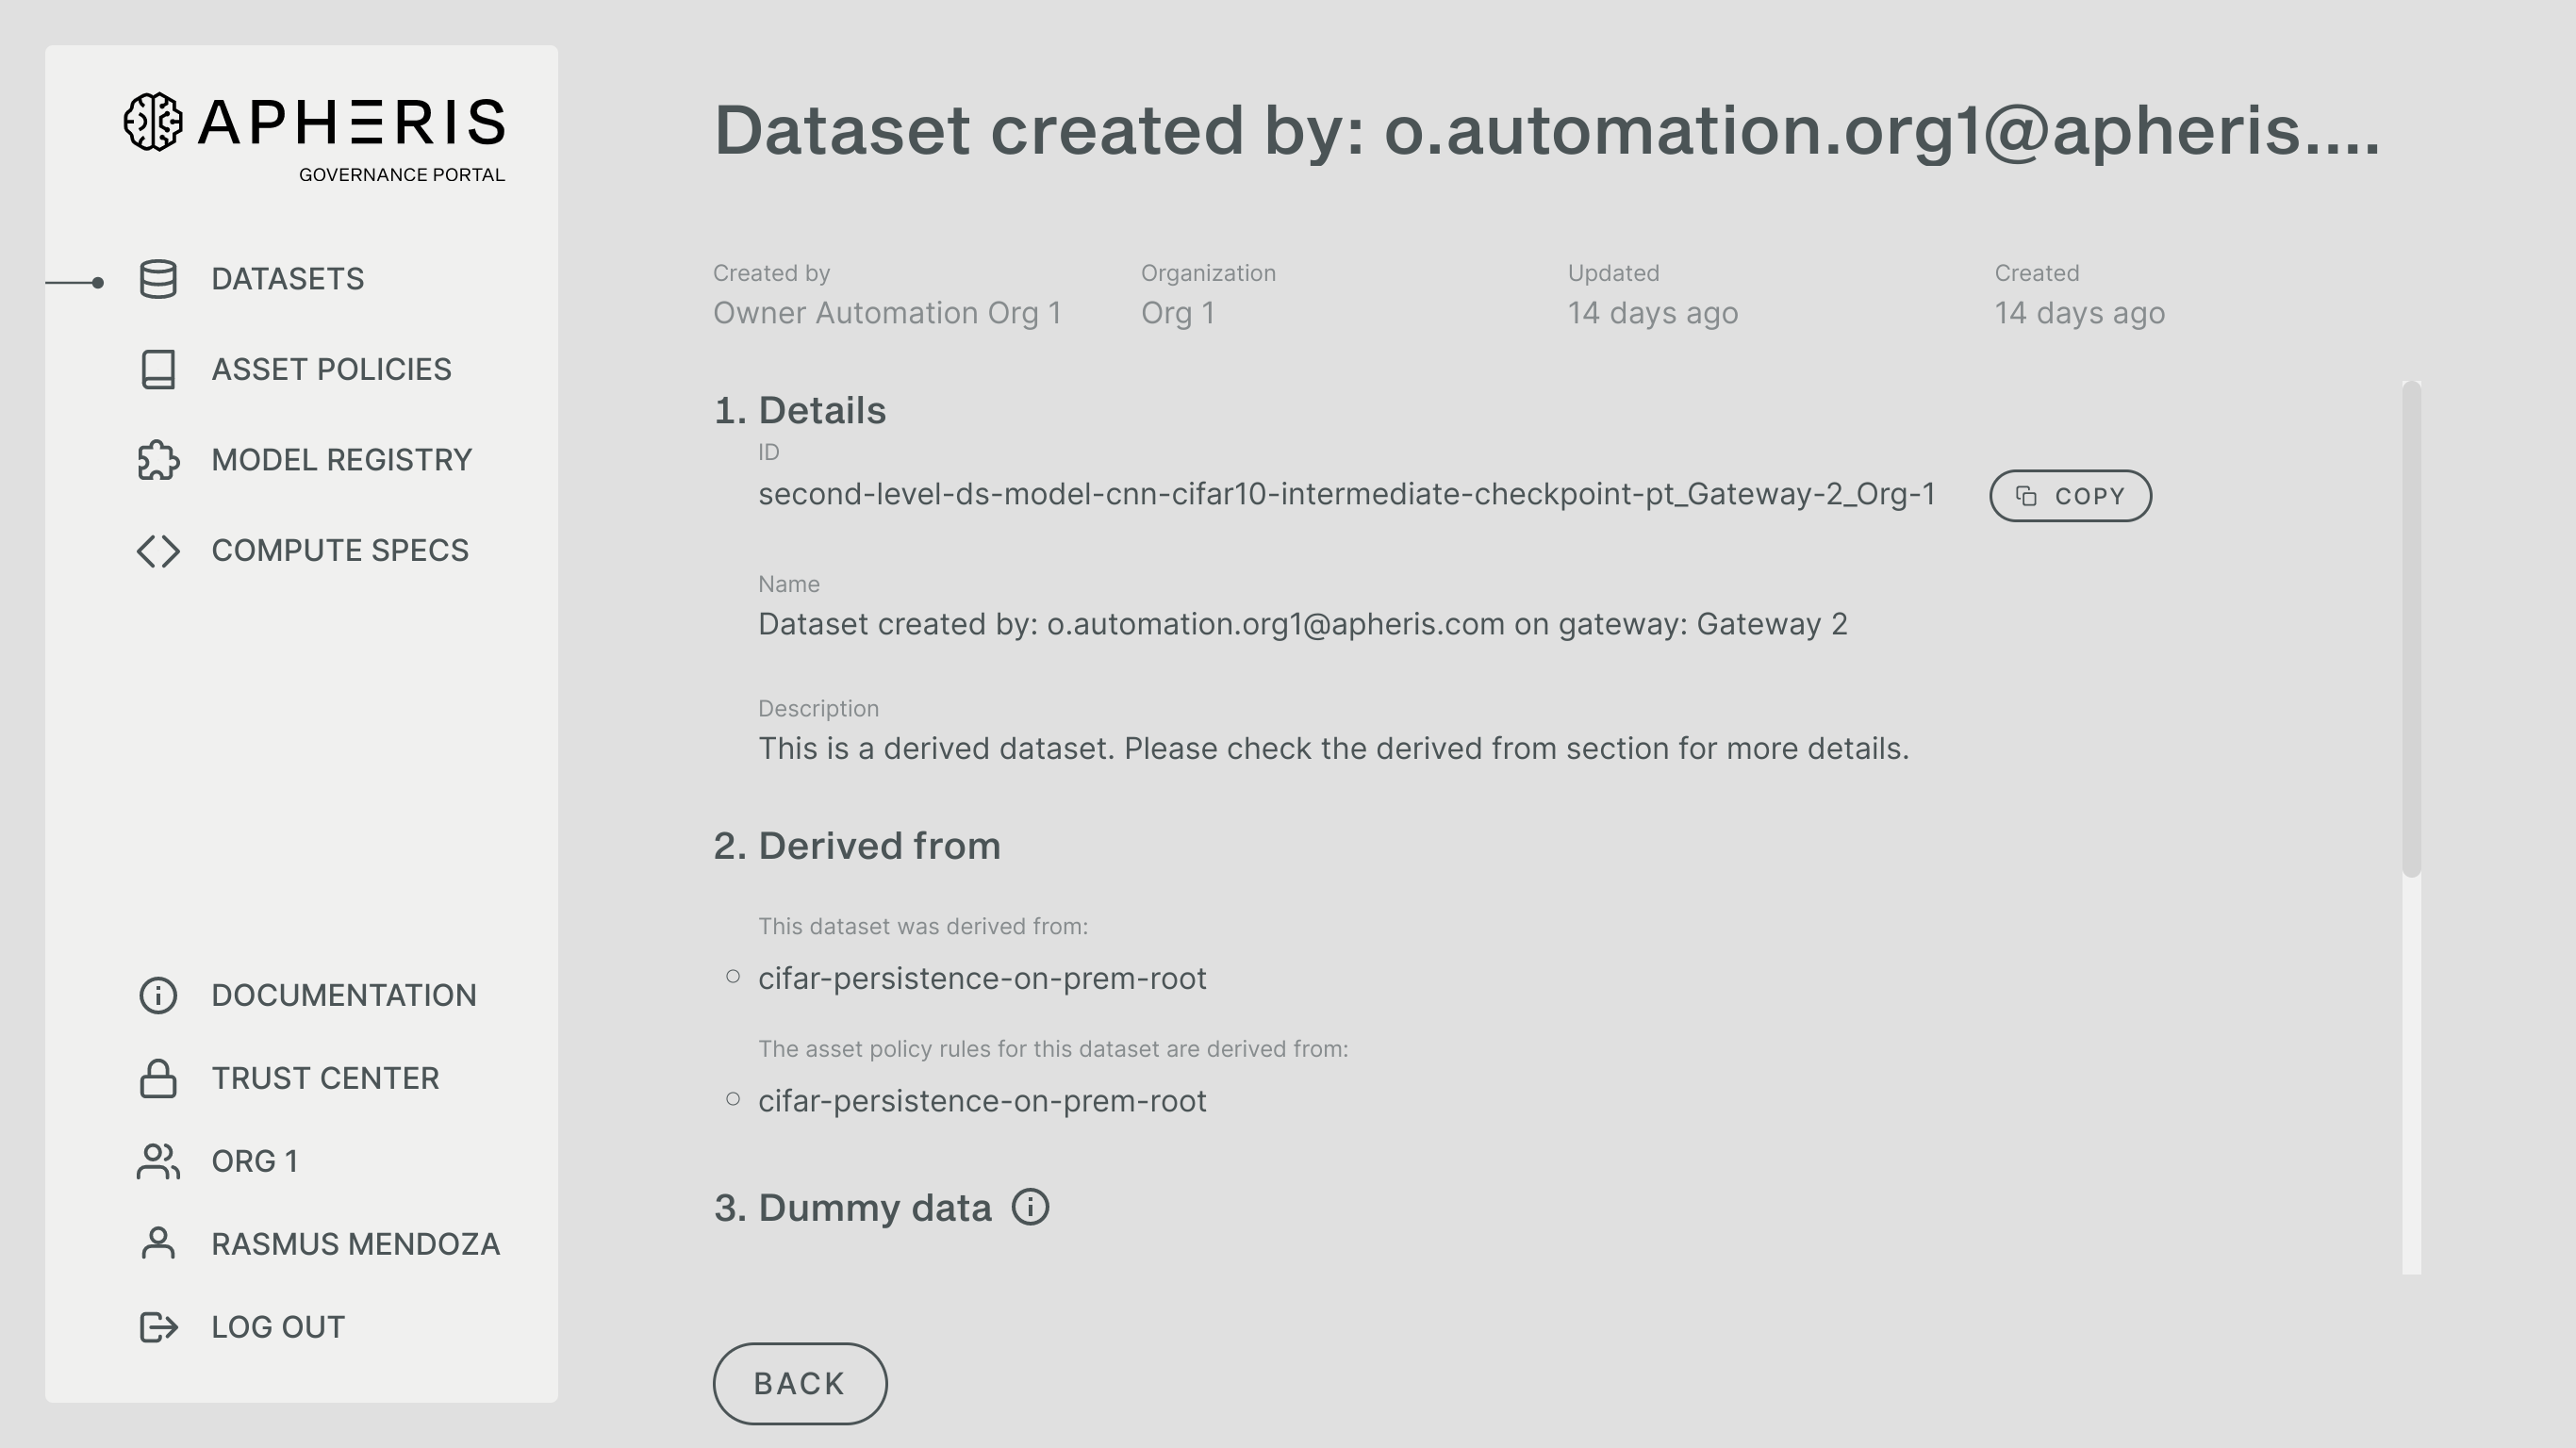Click the Trust Center padlock icon
Viewport: 2576px width, 1448px height.
(x=158, y=1078)
